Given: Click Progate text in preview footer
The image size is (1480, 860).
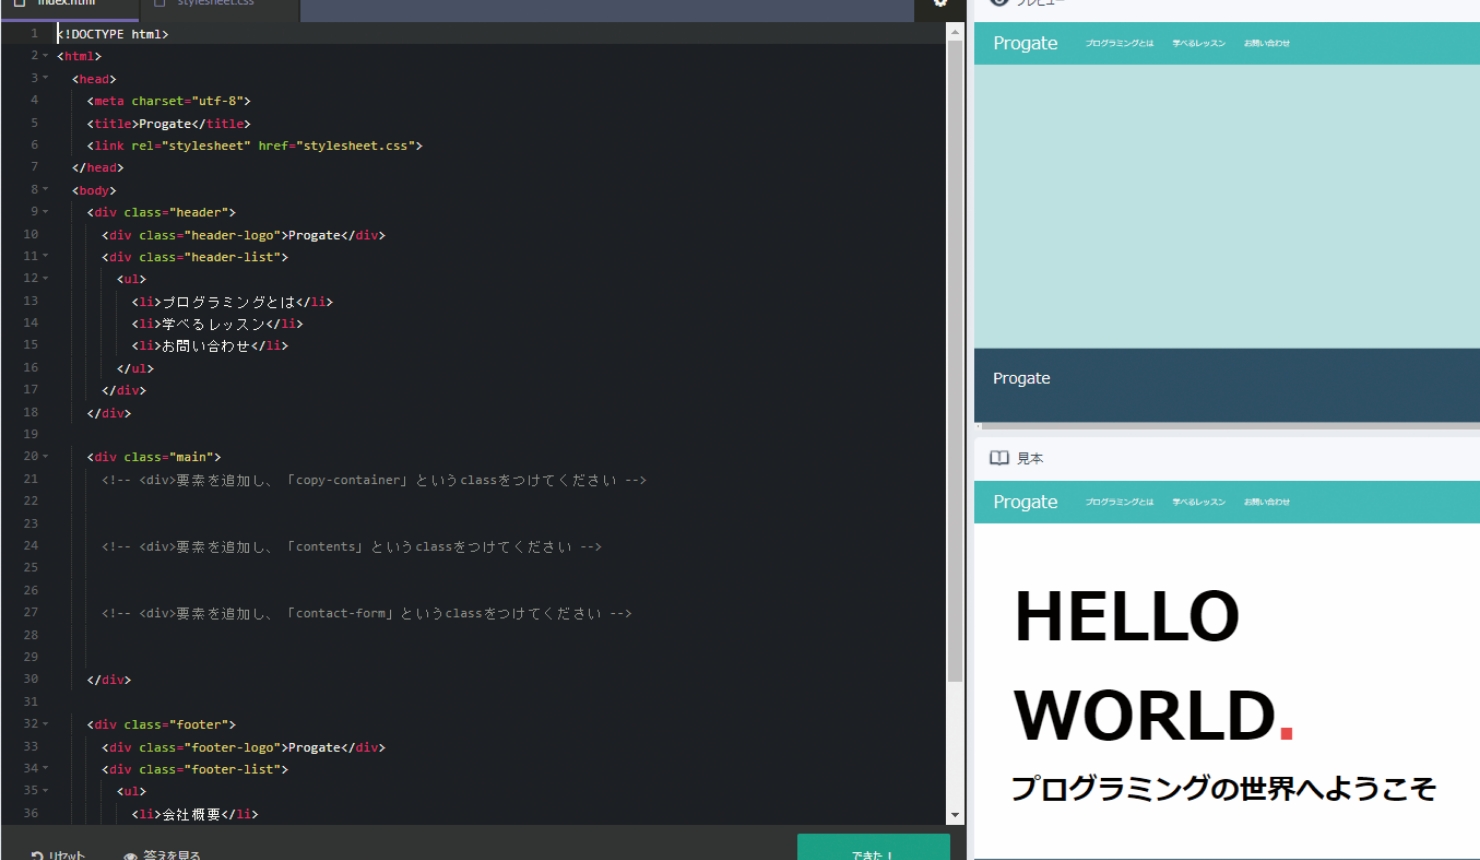Looking at the screenshot, I should (x=1021, y=378).
